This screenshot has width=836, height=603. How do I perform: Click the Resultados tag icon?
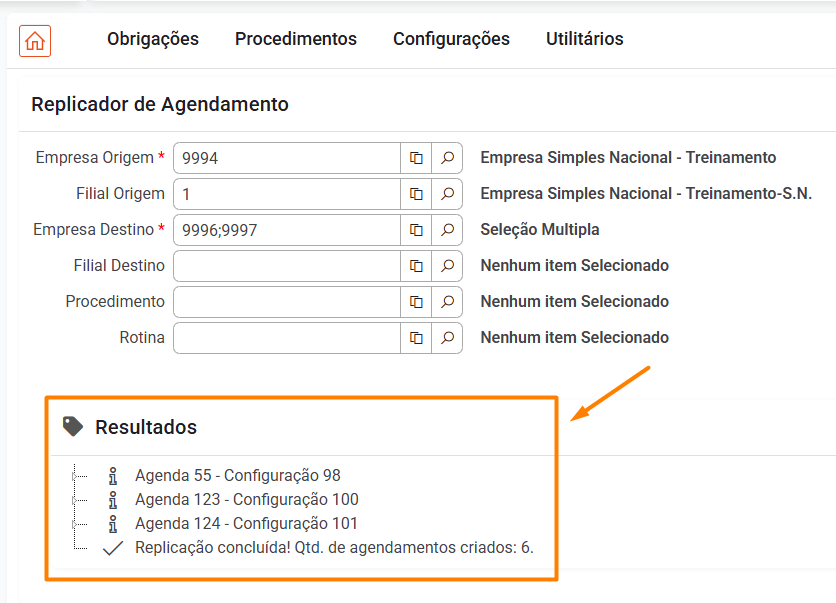pos(72,427)
